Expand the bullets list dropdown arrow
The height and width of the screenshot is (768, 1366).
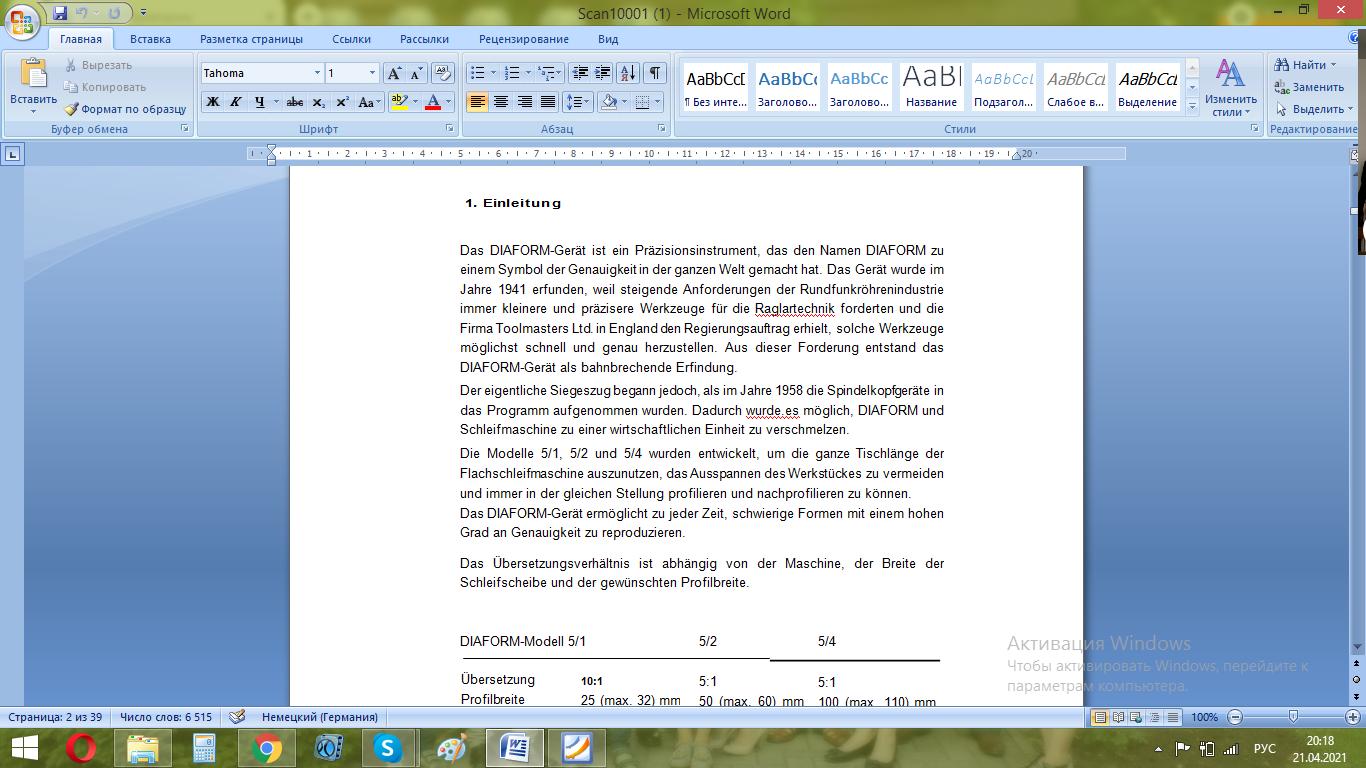click(x=493, y=73)
